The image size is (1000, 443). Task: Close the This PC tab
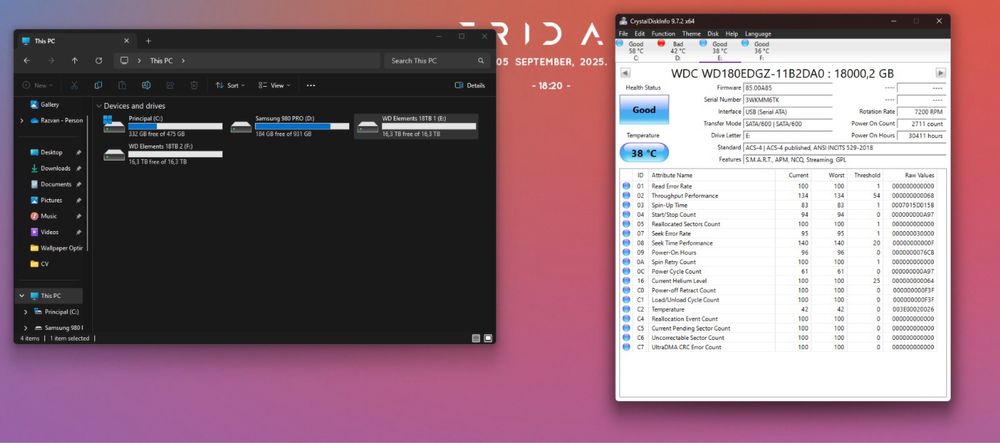coord(126,41)
